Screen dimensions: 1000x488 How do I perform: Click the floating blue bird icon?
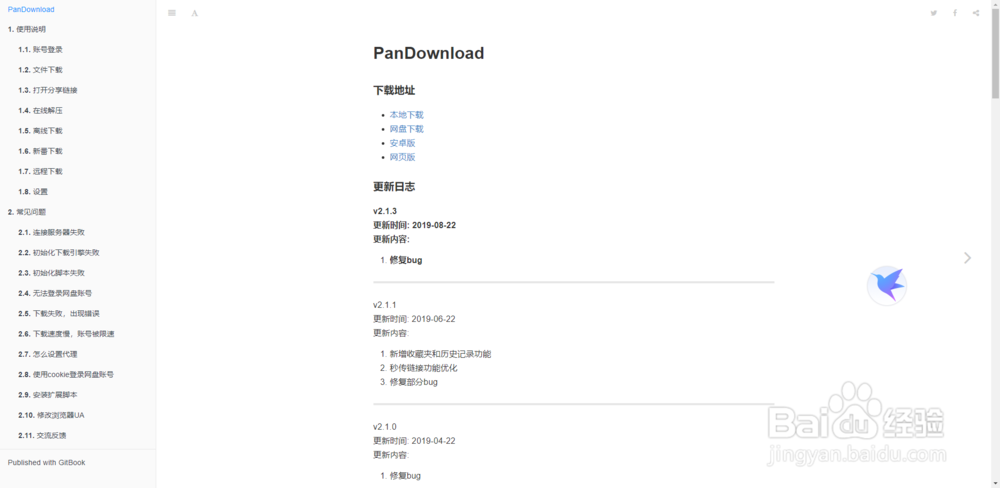(886, 285)
